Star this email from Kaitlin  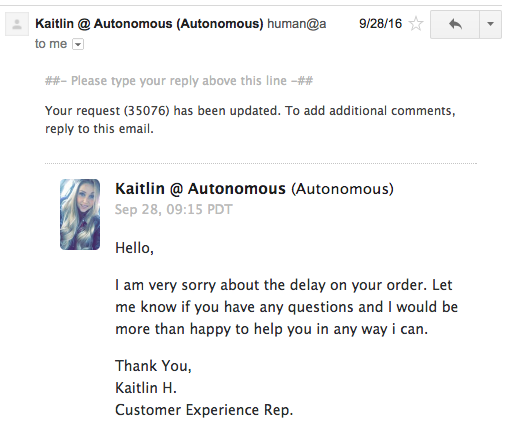(x=416, y=24)
